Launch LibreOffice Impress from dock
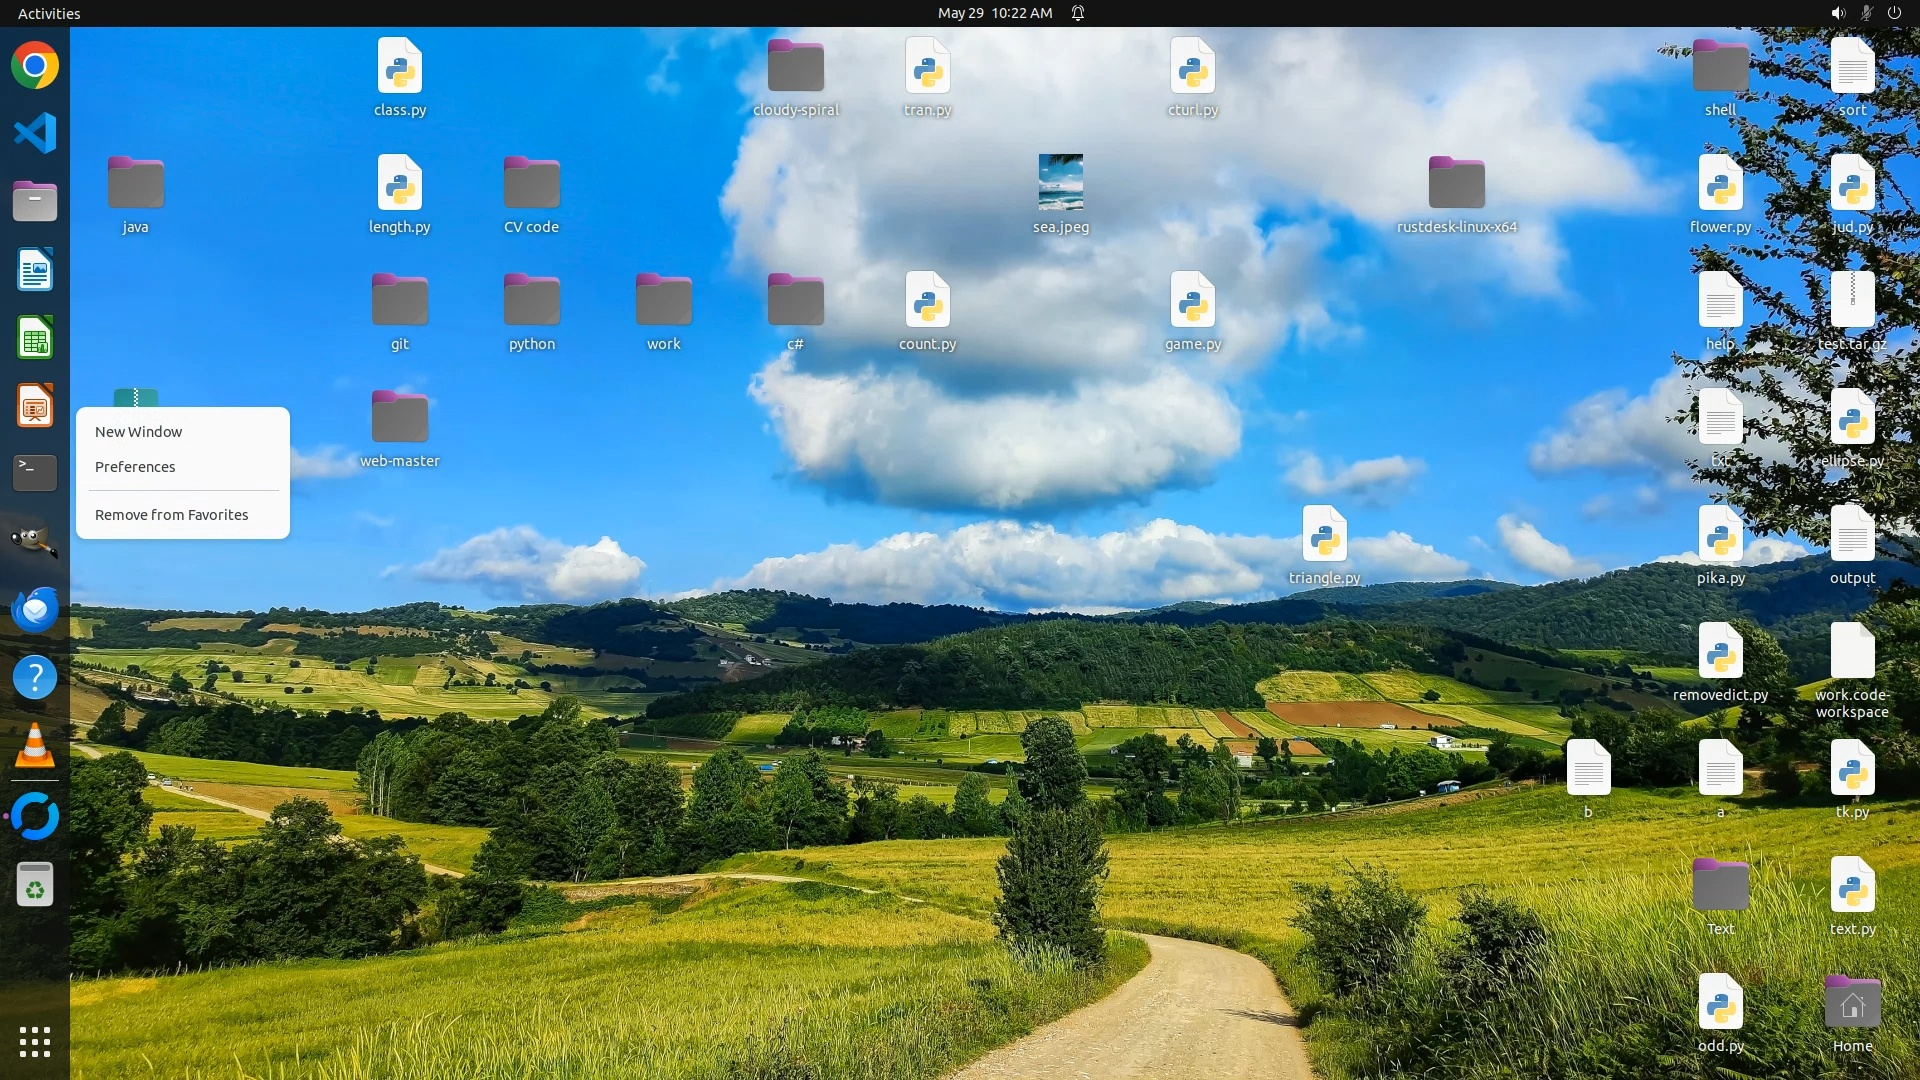This screenshot has width=1920, height=1080. (35, 406)
